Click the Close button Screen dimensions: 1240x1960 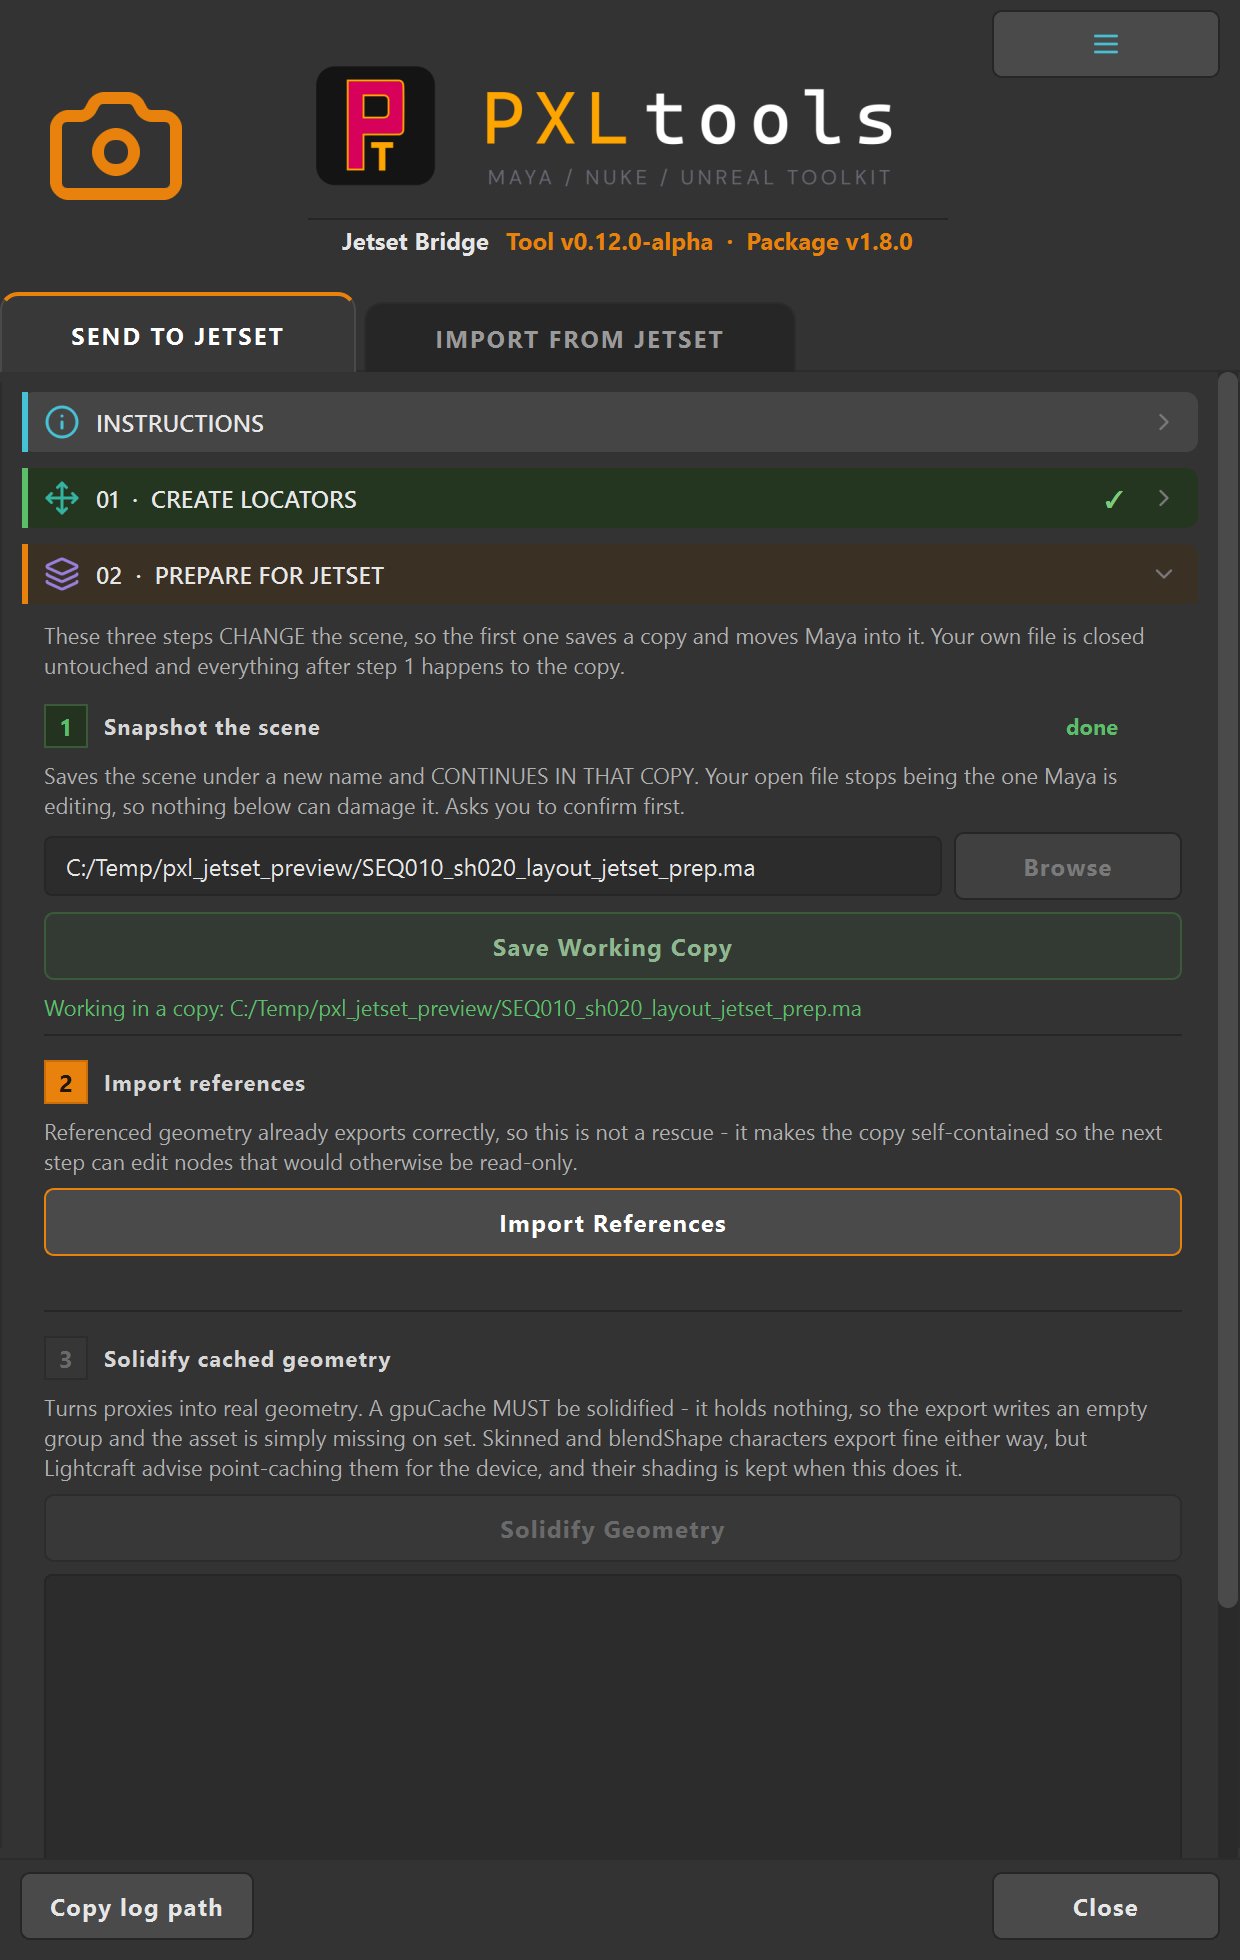[x=1105, y=1907]
